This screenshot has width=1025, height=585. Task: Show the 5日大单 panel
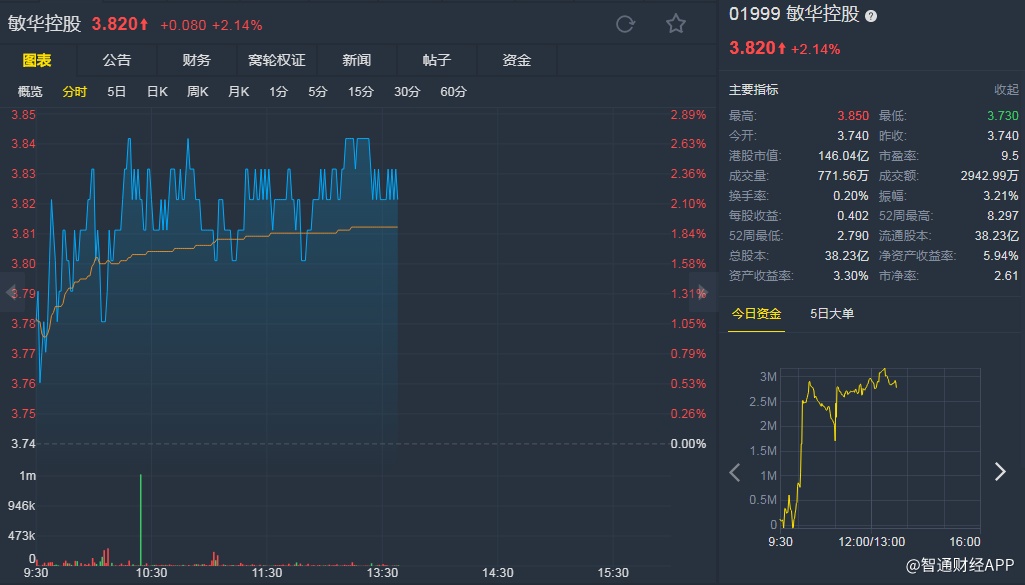pos(832,314)
